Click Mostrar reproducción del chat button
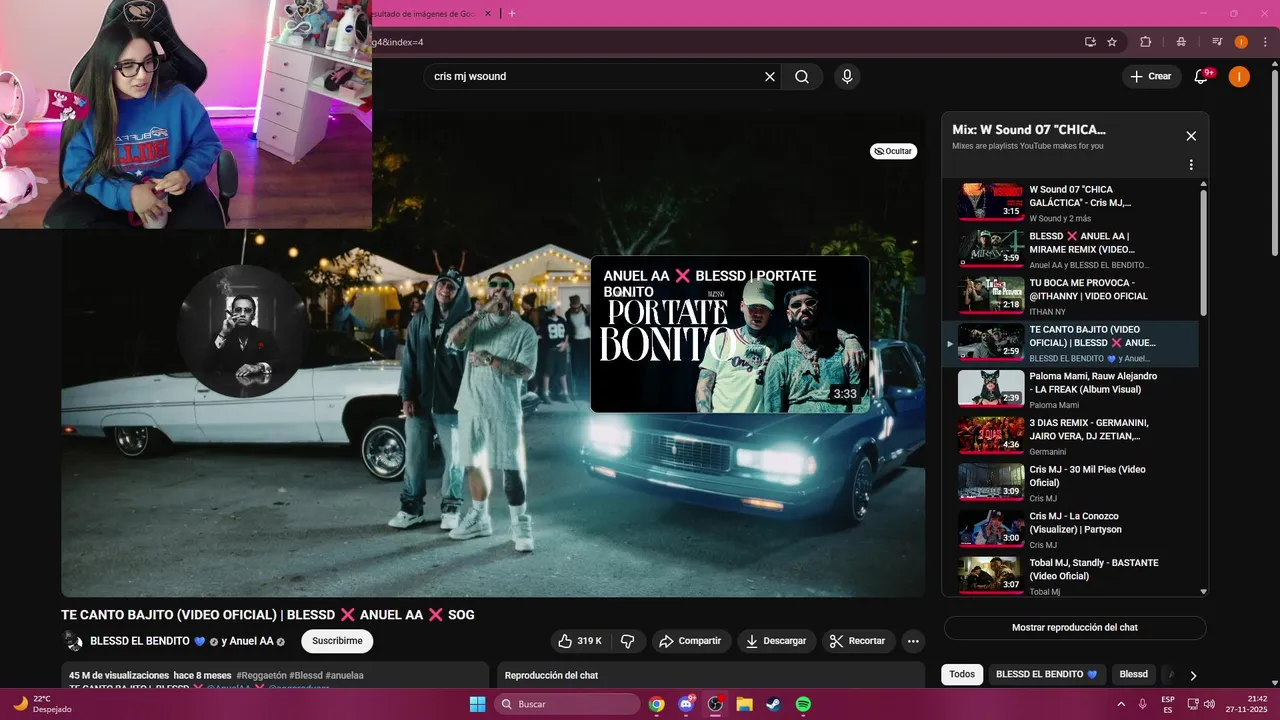This screenshot has width=1280, height=720. click(1075, 627)
